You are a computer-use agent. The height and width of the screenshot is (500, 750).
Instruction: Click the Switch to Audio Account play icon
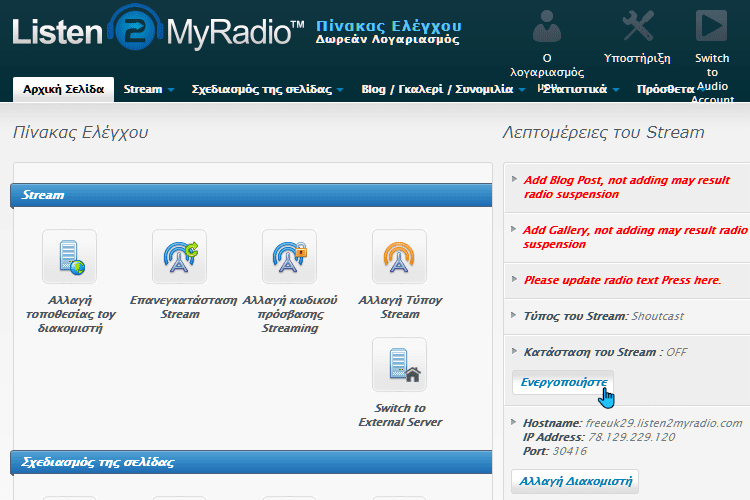coord(712,26)
